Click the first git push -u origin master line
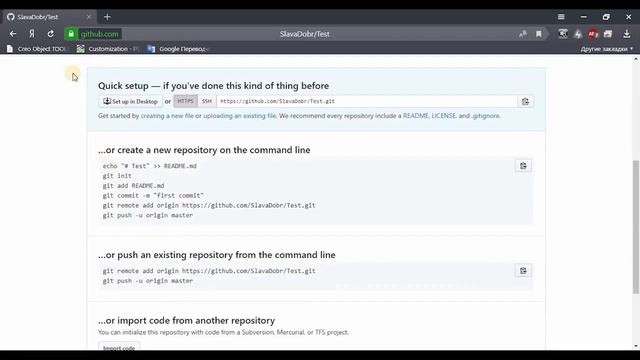Viewport: 640px width, 360px height. click(148, 215)
